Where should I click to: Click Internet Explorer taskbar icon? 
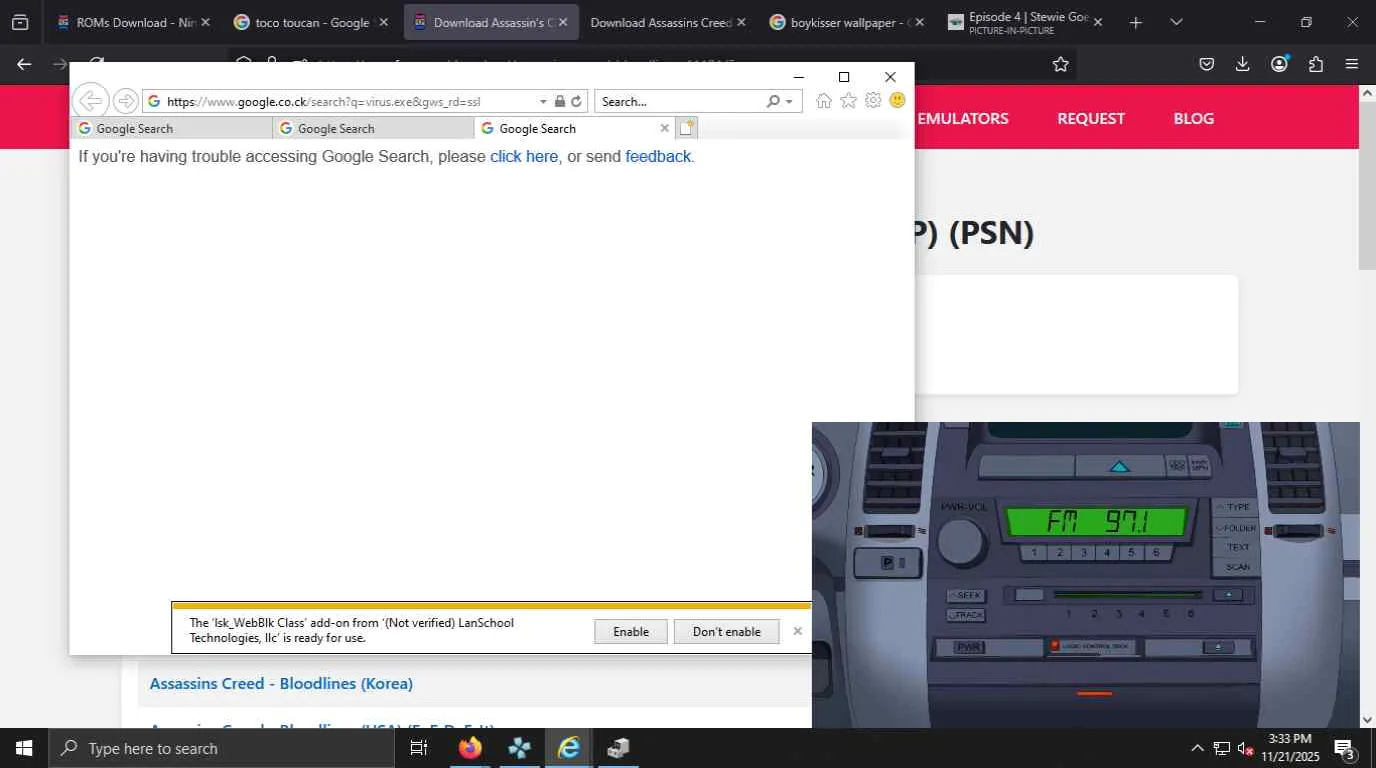click(569, 748)
